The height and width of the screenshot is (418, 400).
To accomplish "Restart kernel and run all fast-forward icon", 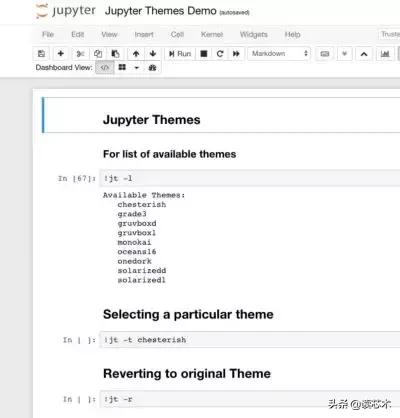I will [x=236, y=54].
